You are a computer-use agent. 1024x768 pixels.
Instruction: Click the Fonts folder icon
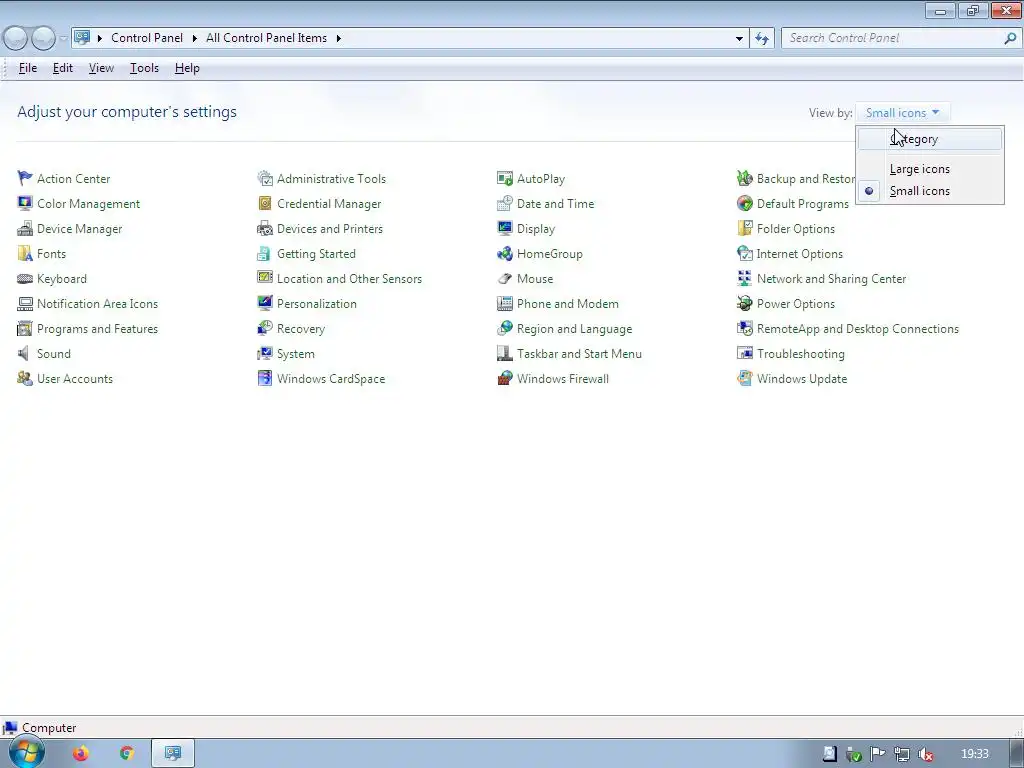25,253
